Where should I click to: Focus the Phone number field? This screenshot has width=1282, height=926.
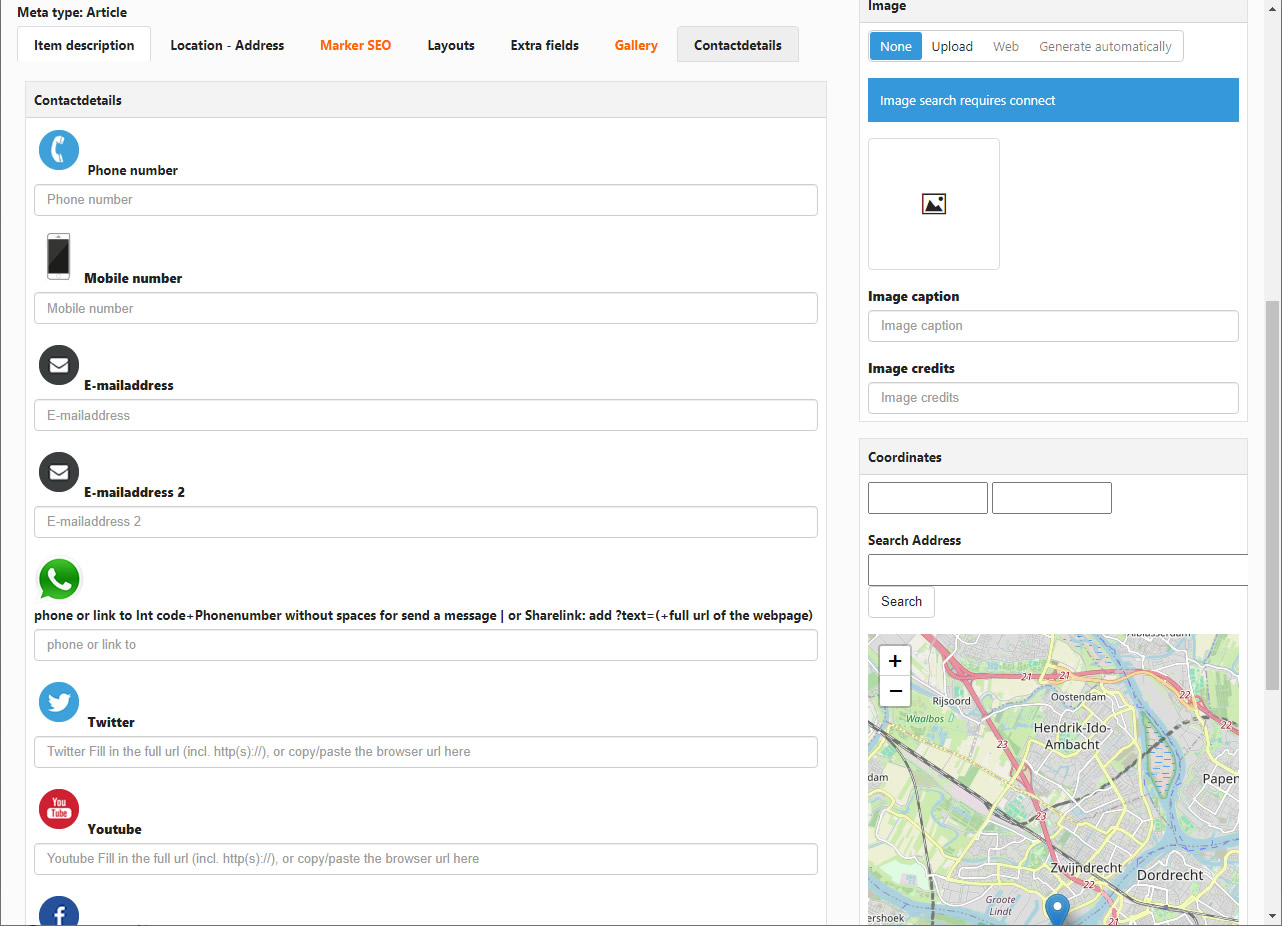[426, 200]
